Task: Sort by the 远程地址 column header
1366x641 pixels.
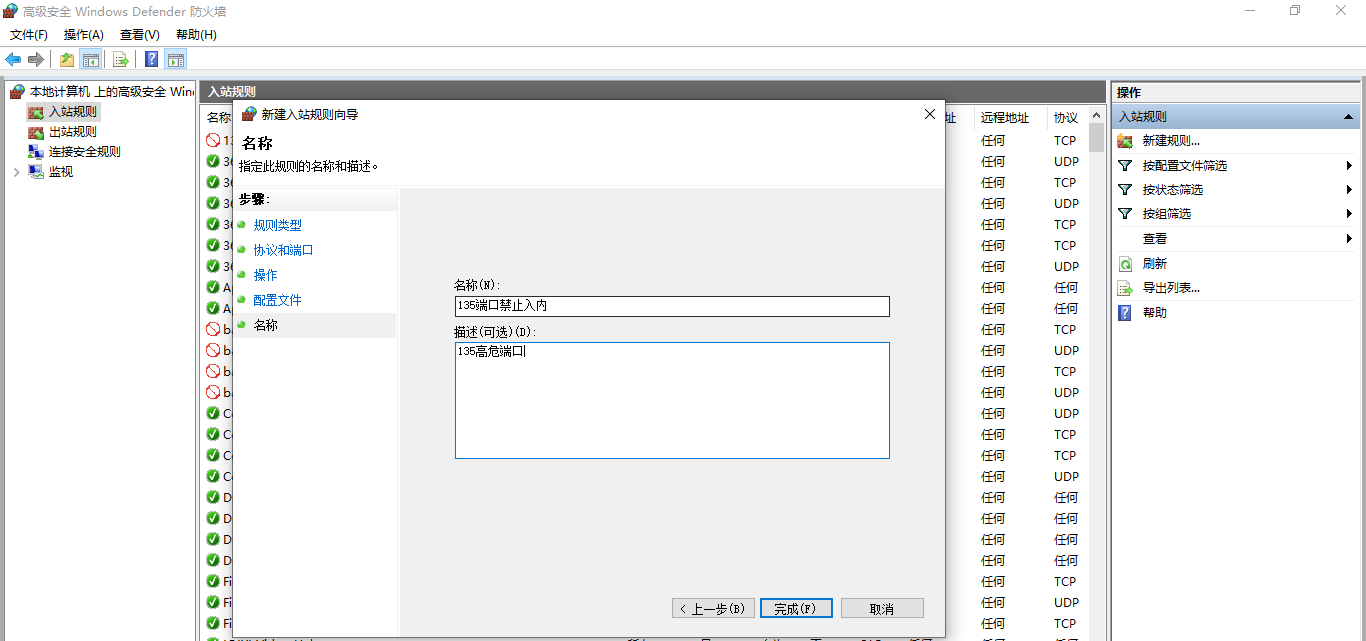Action: (x=1005, y=117)
